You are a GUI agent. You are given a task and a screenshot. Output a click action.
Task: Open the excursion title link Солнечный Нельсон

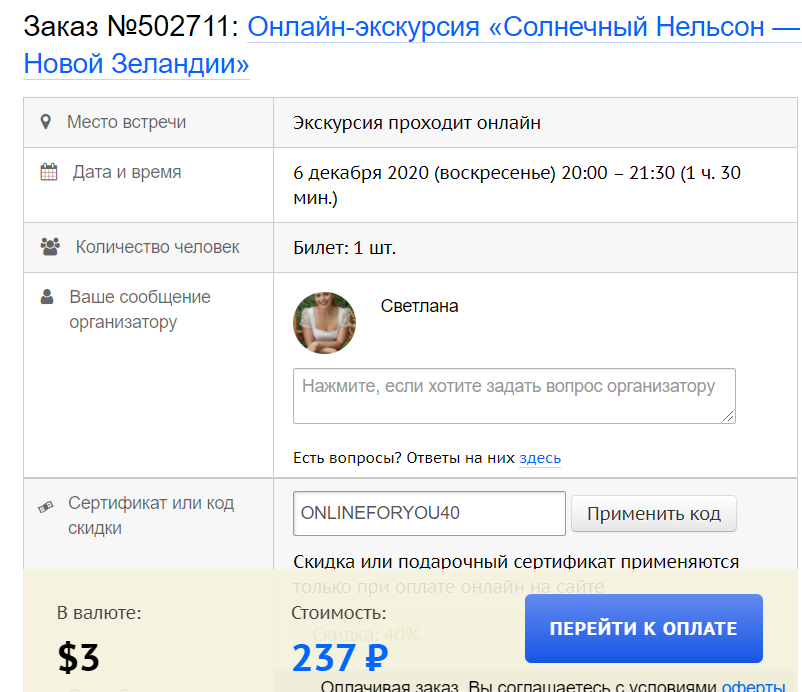pos(524,27)
